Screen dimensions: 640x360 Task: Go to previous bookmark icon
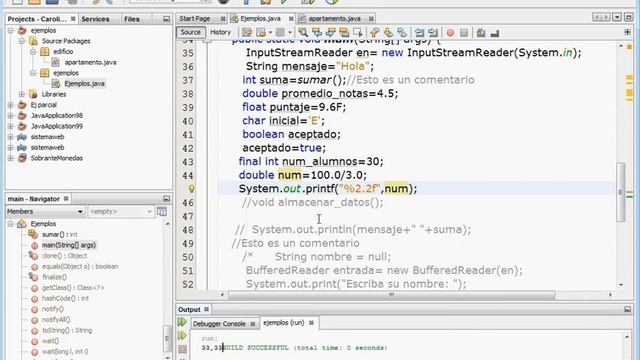[x=374, y=32]
